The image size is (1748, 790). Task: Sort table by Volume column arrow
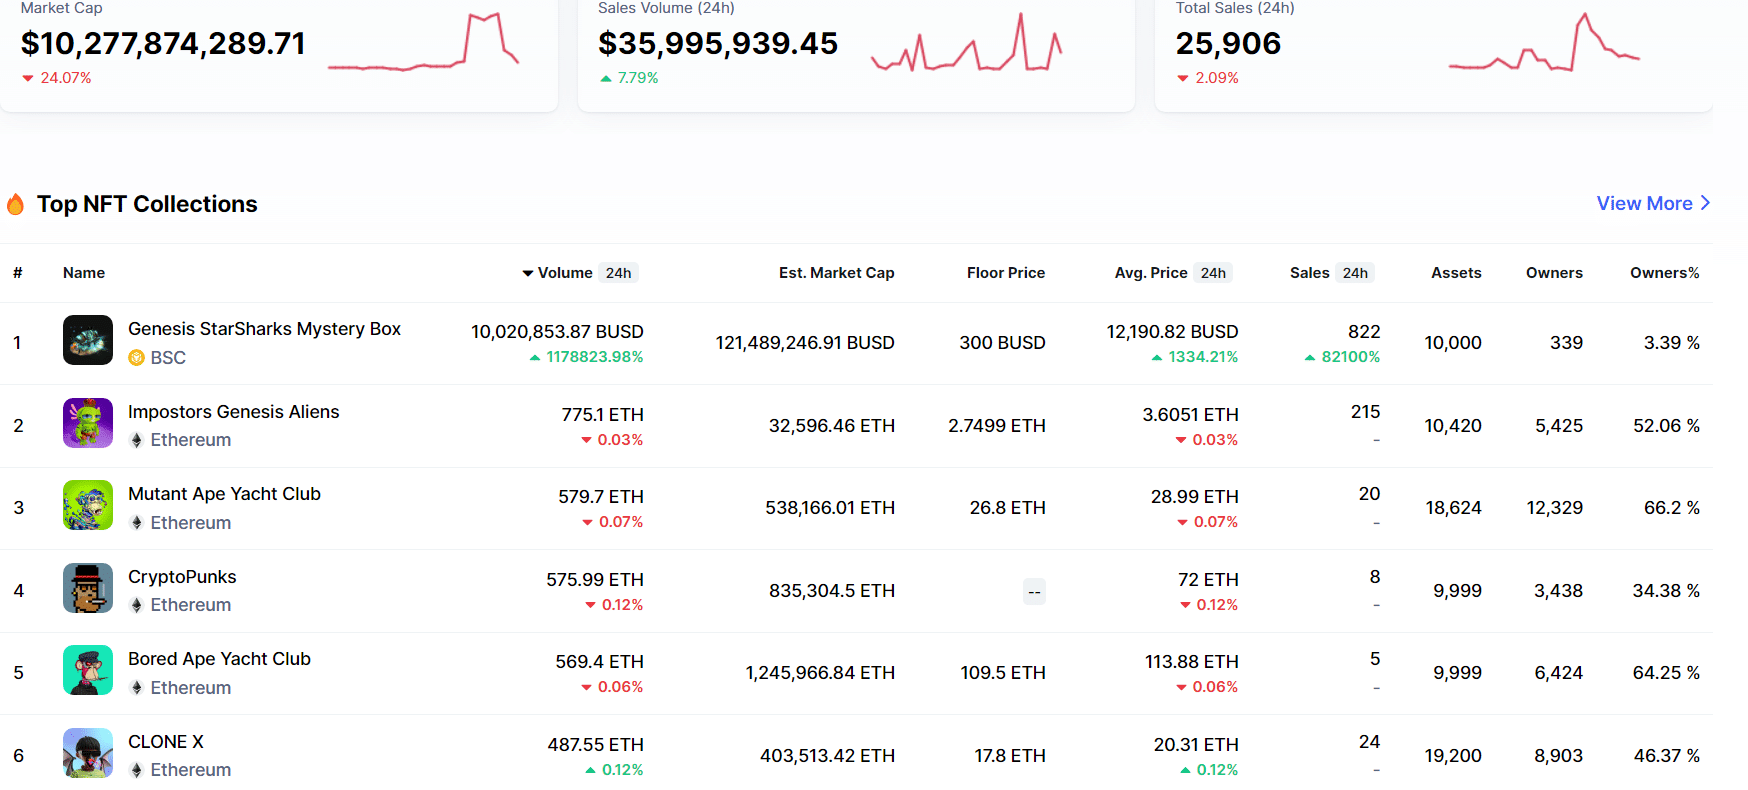(x=528, y=274)
